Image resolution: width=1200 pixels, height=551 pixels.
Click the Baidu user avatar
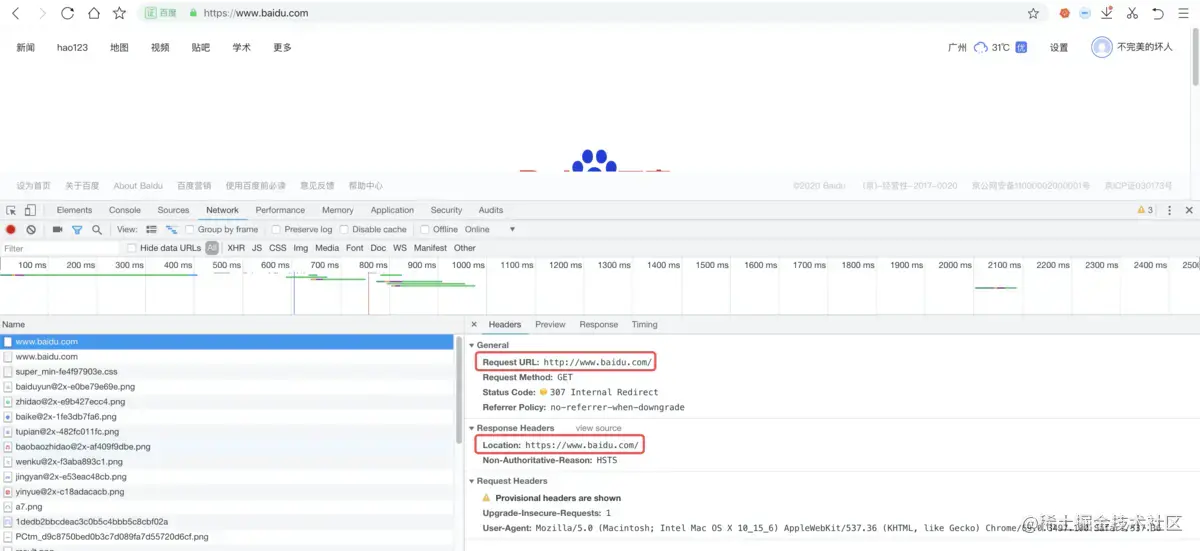click(1101, 47)
